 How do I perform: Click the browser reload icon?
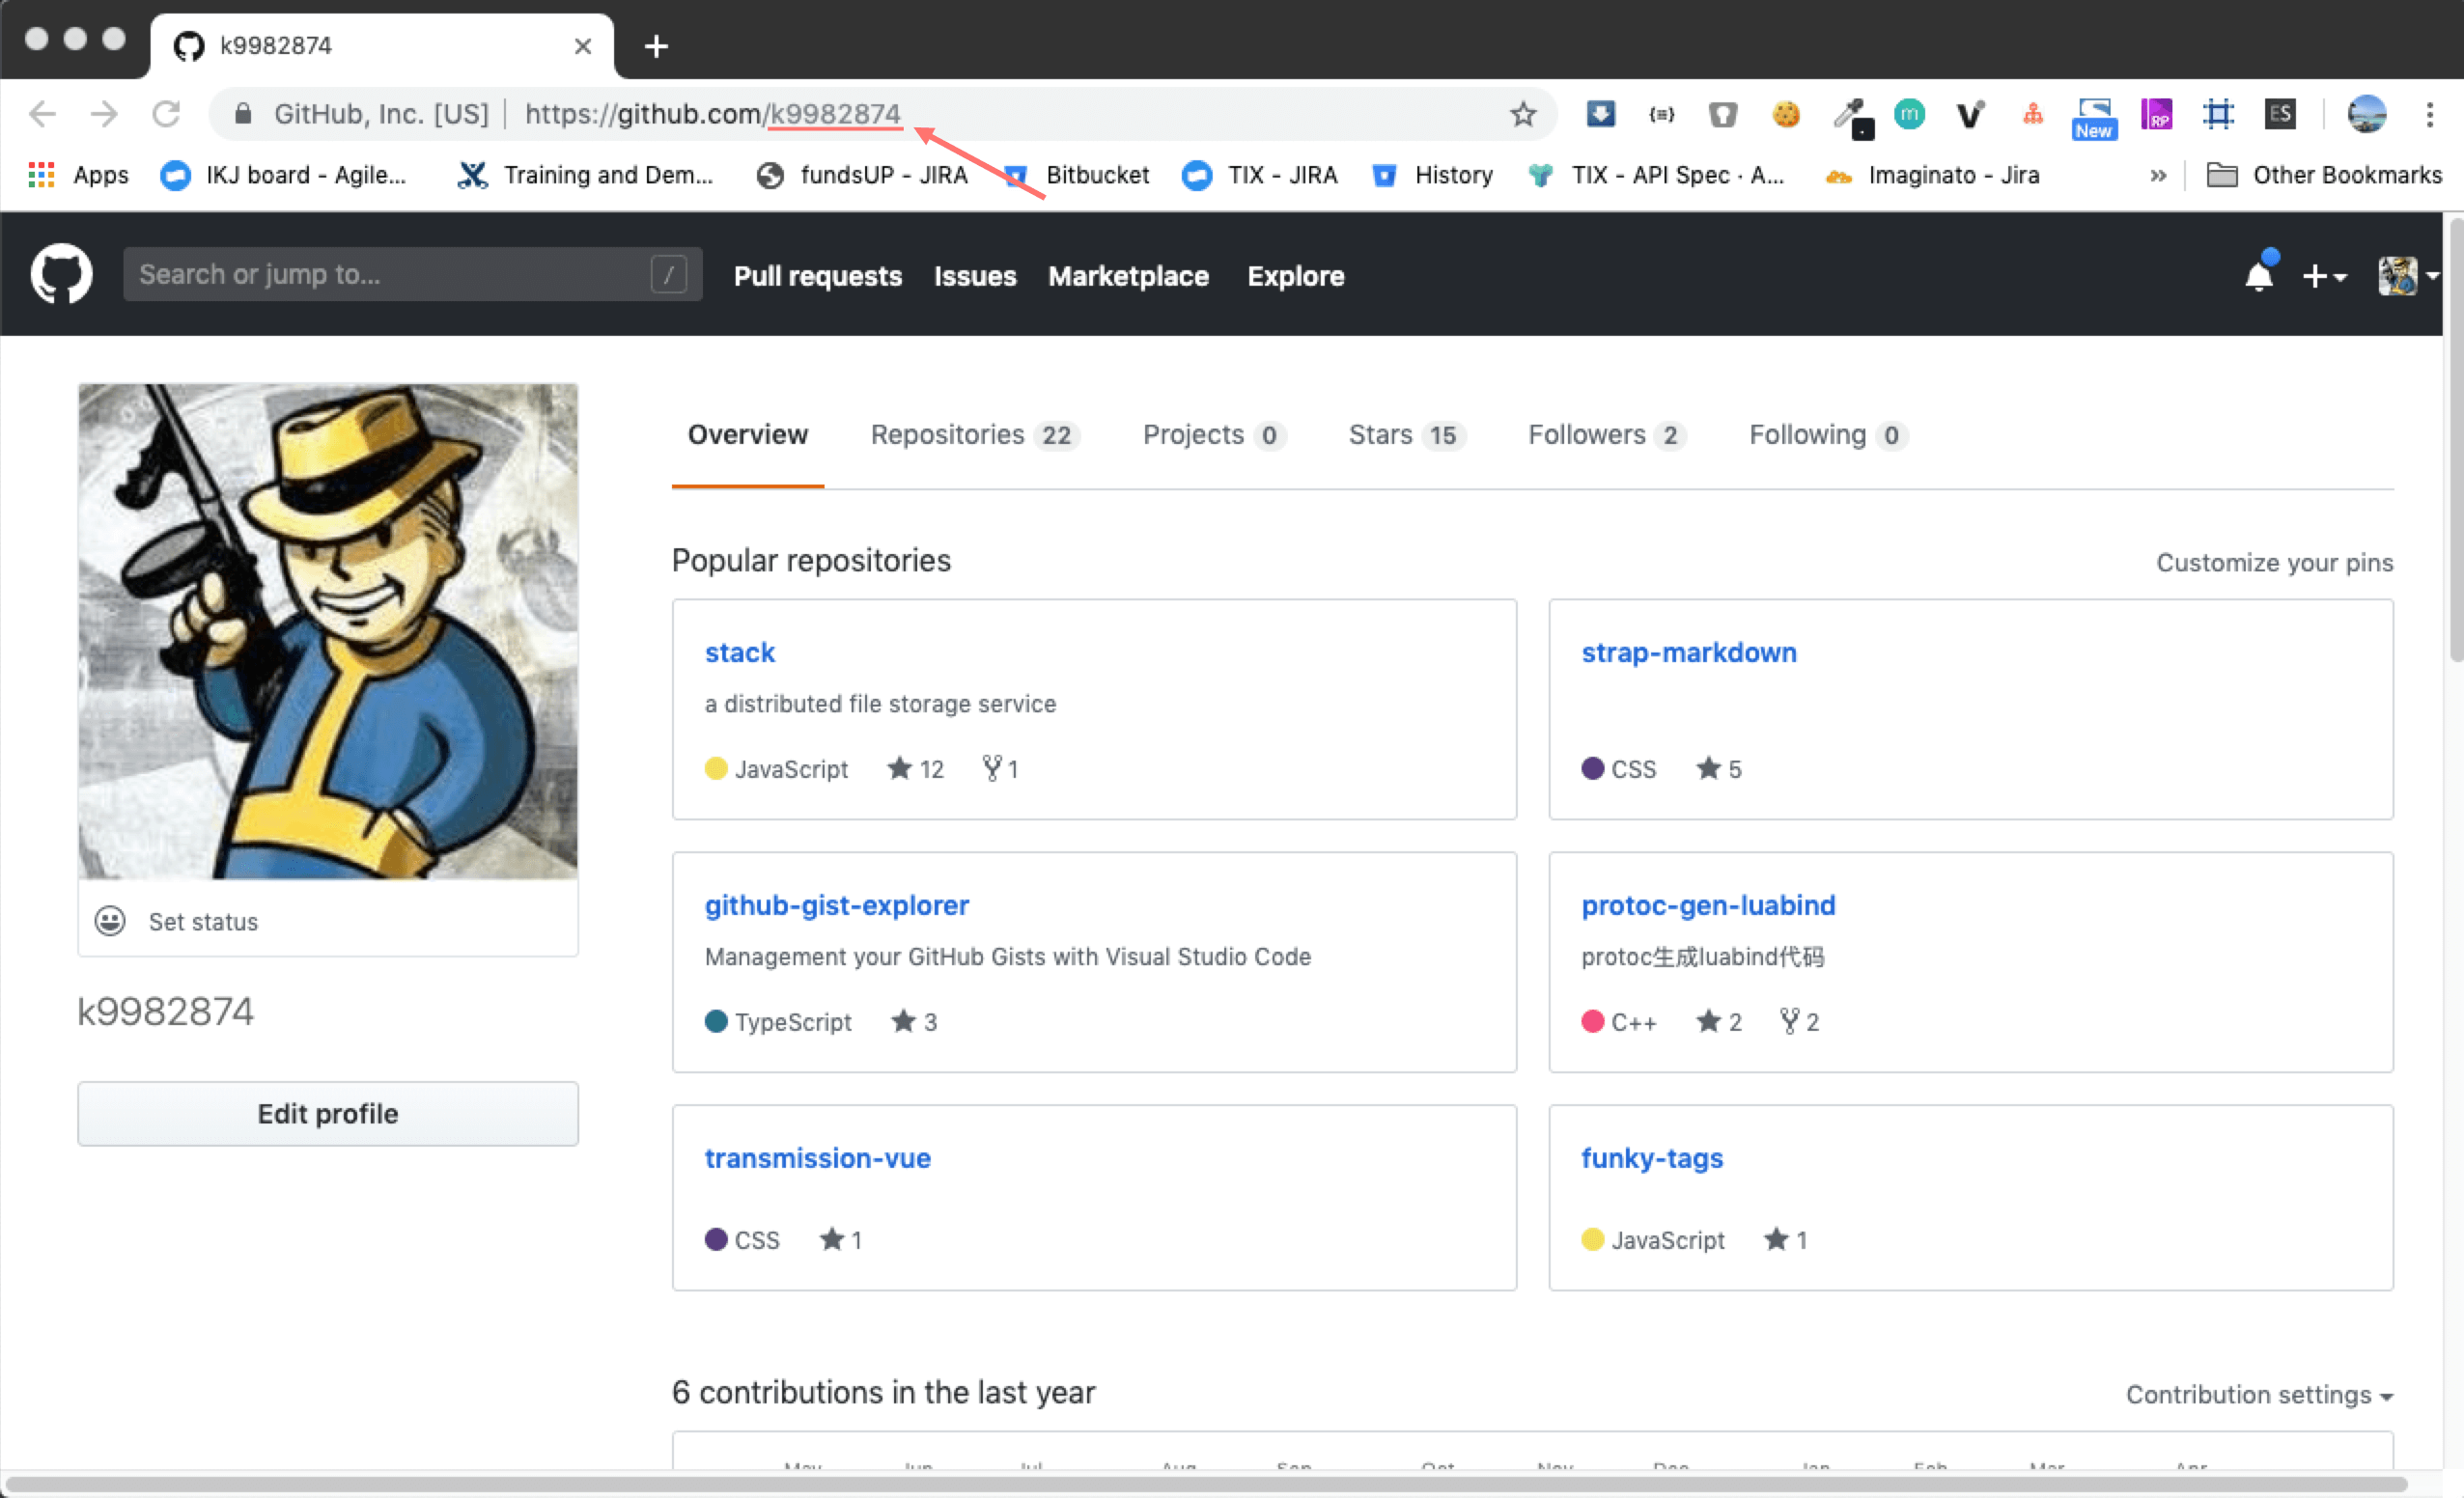[x=166, y=114]
